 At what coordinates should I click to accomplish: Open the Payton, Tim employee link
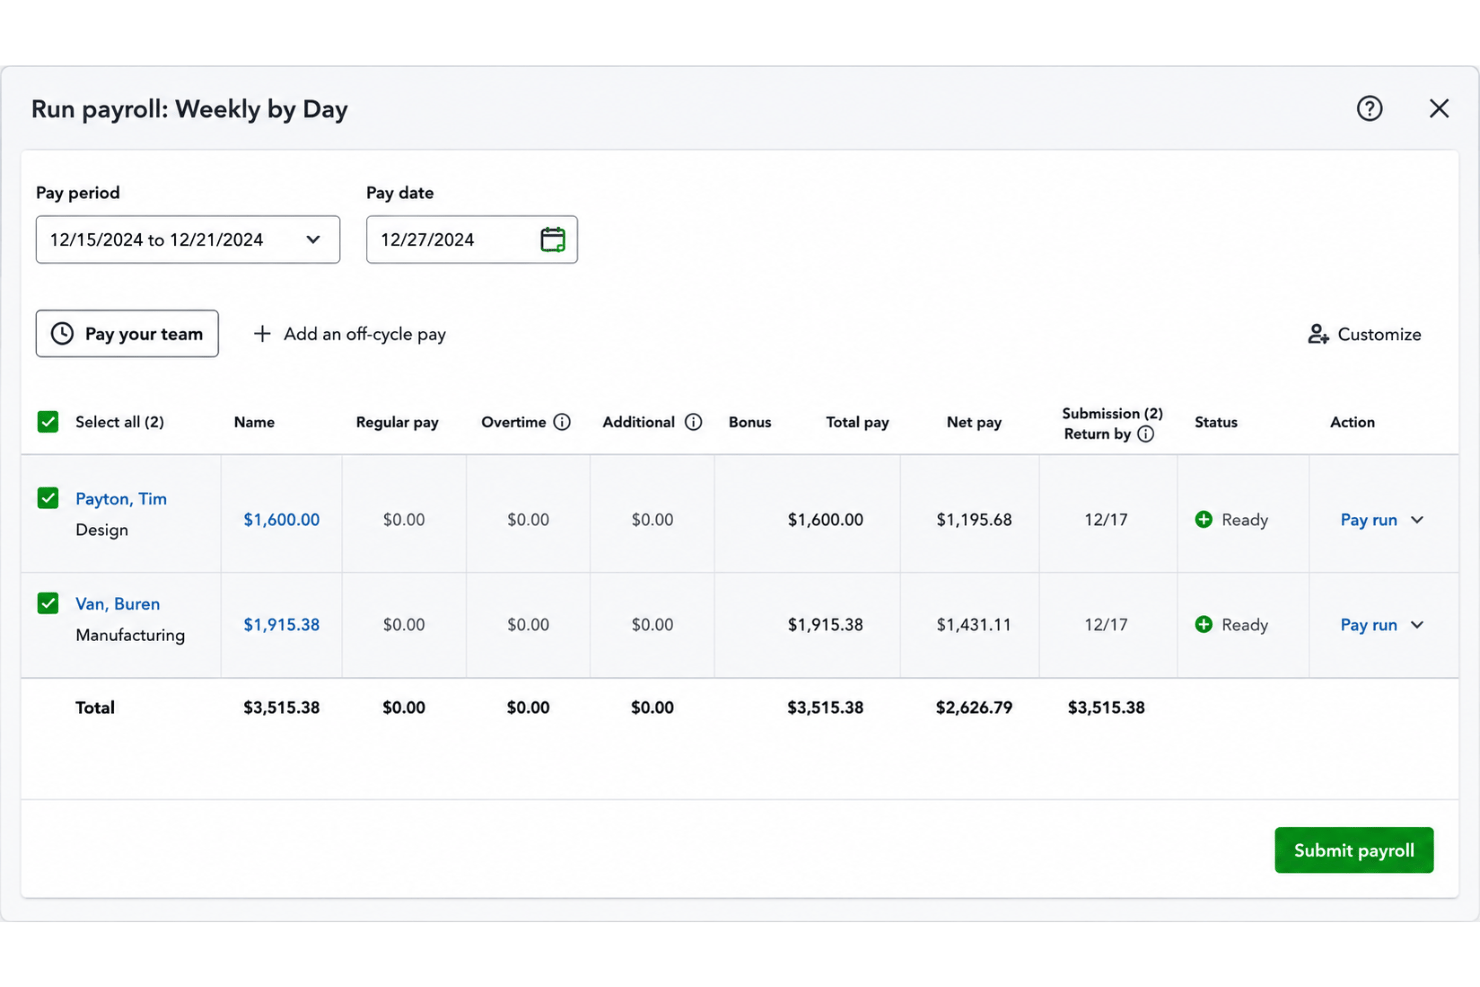click(121, 499)
